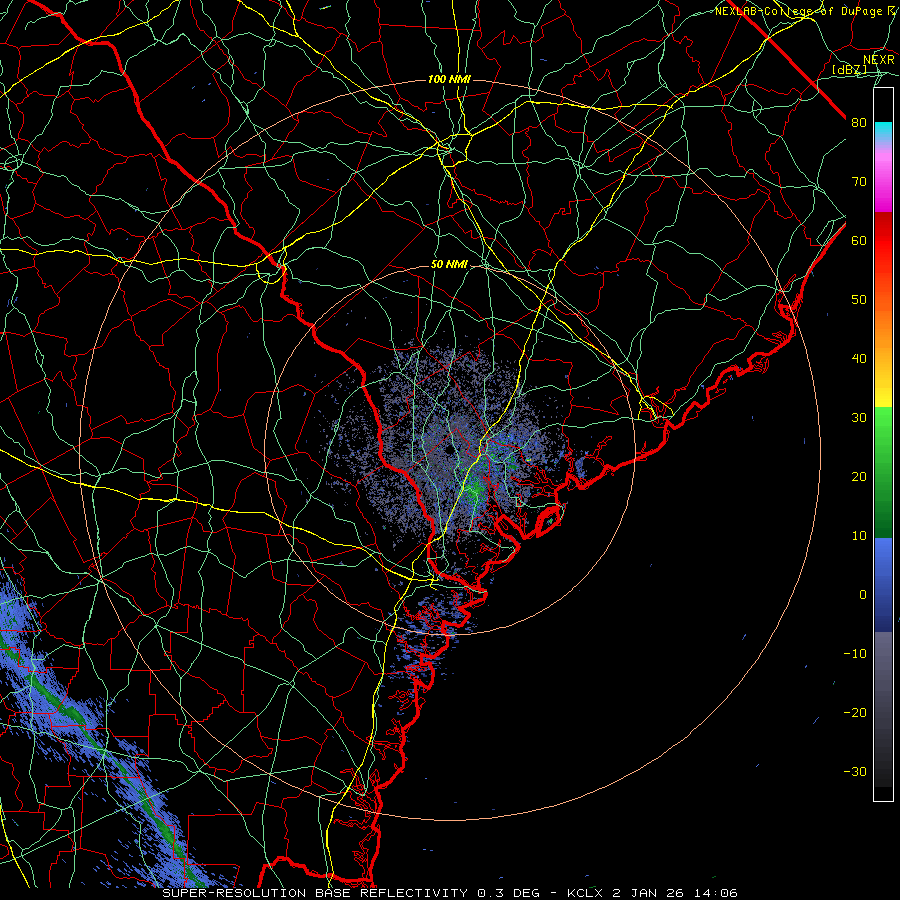
Task: Click the "[dBZ]" unit label
Action: 849,70
